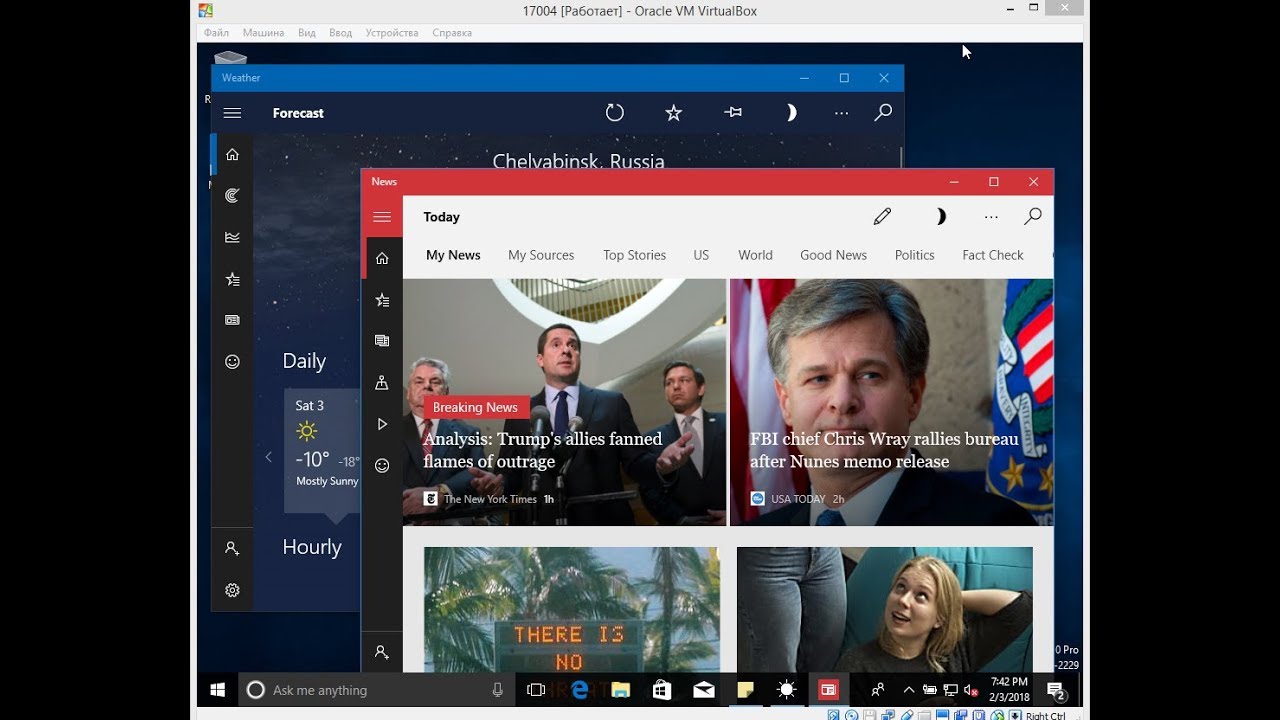Open the World news tab
The image size is (1280, 720).
[755, 255]
